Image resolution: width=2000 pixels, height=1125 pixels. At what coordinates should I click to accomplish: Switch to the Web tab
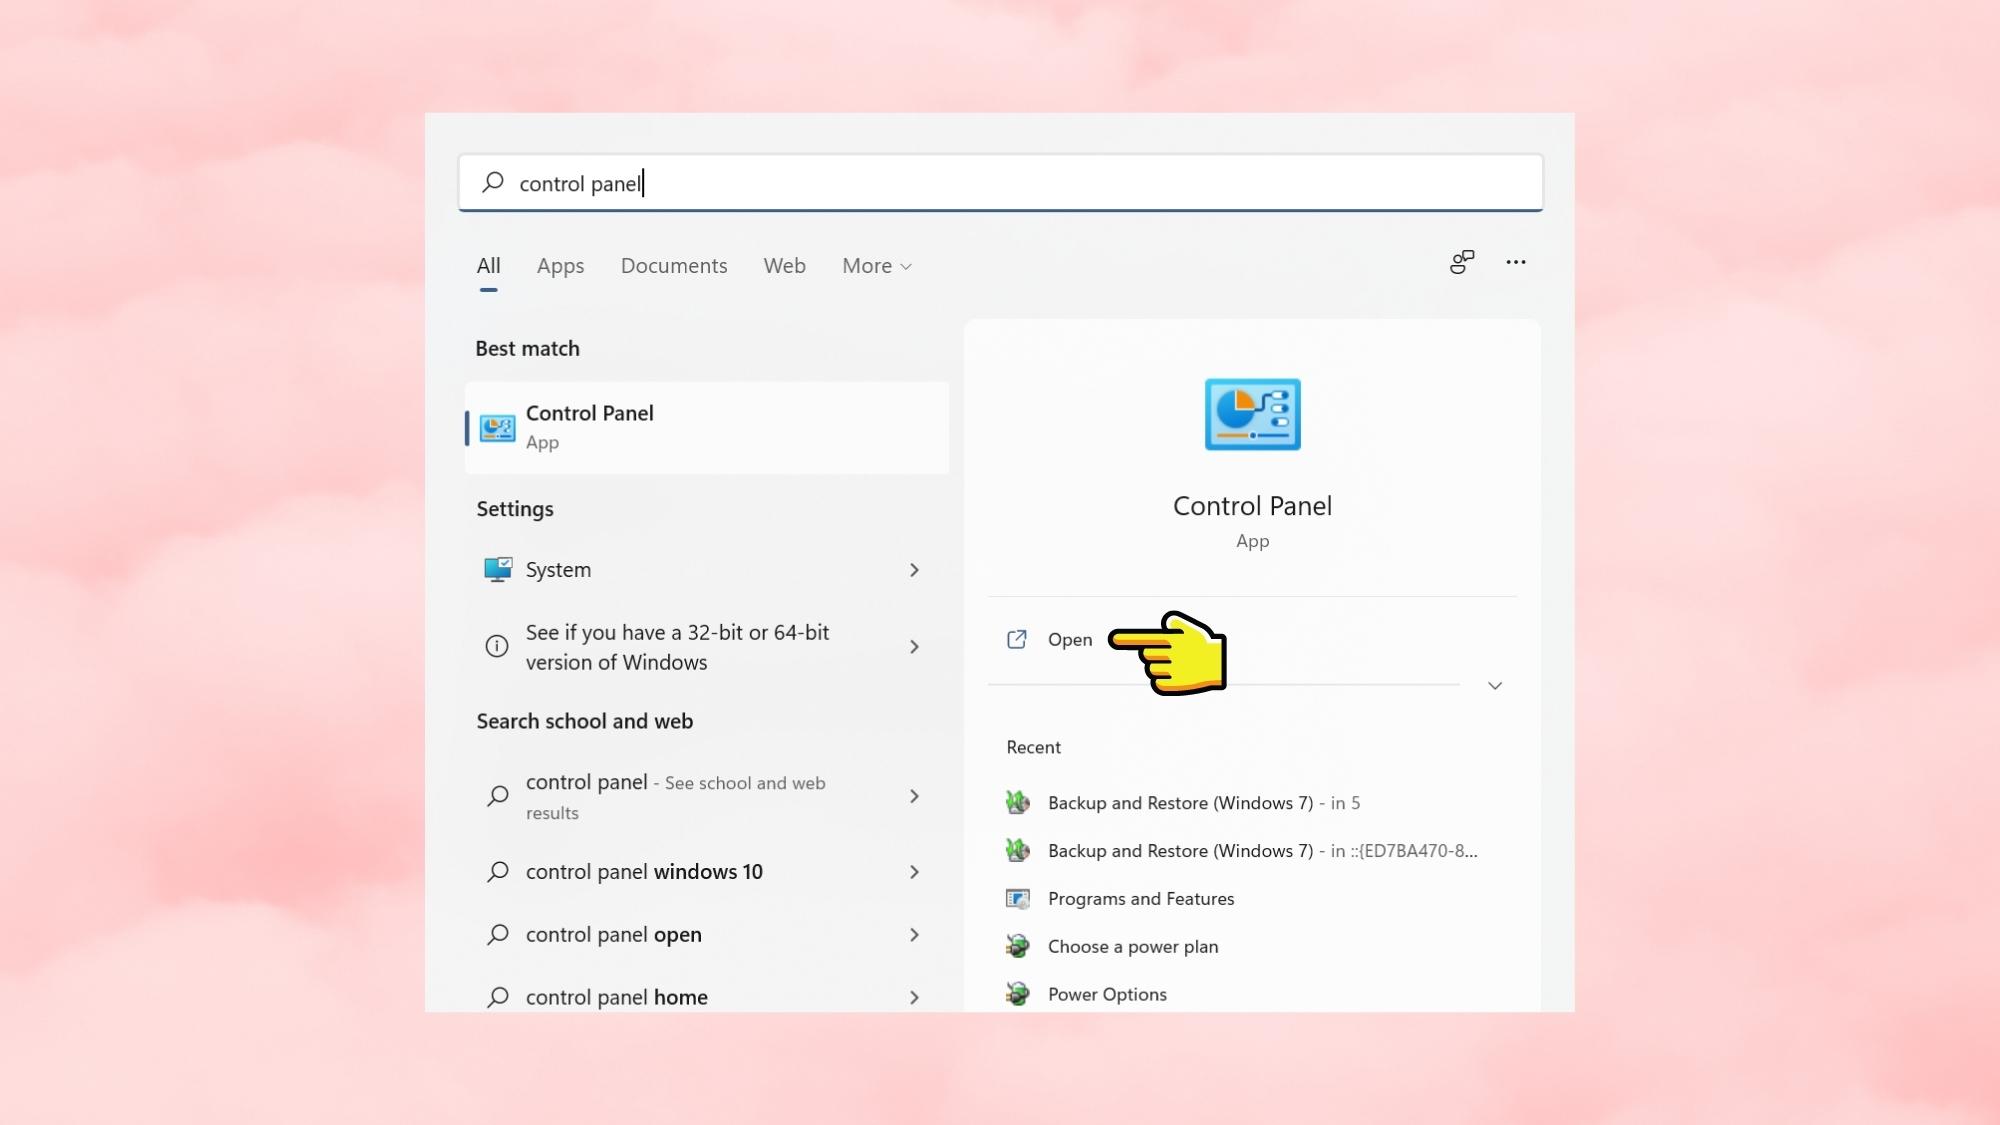coord(784,266)
